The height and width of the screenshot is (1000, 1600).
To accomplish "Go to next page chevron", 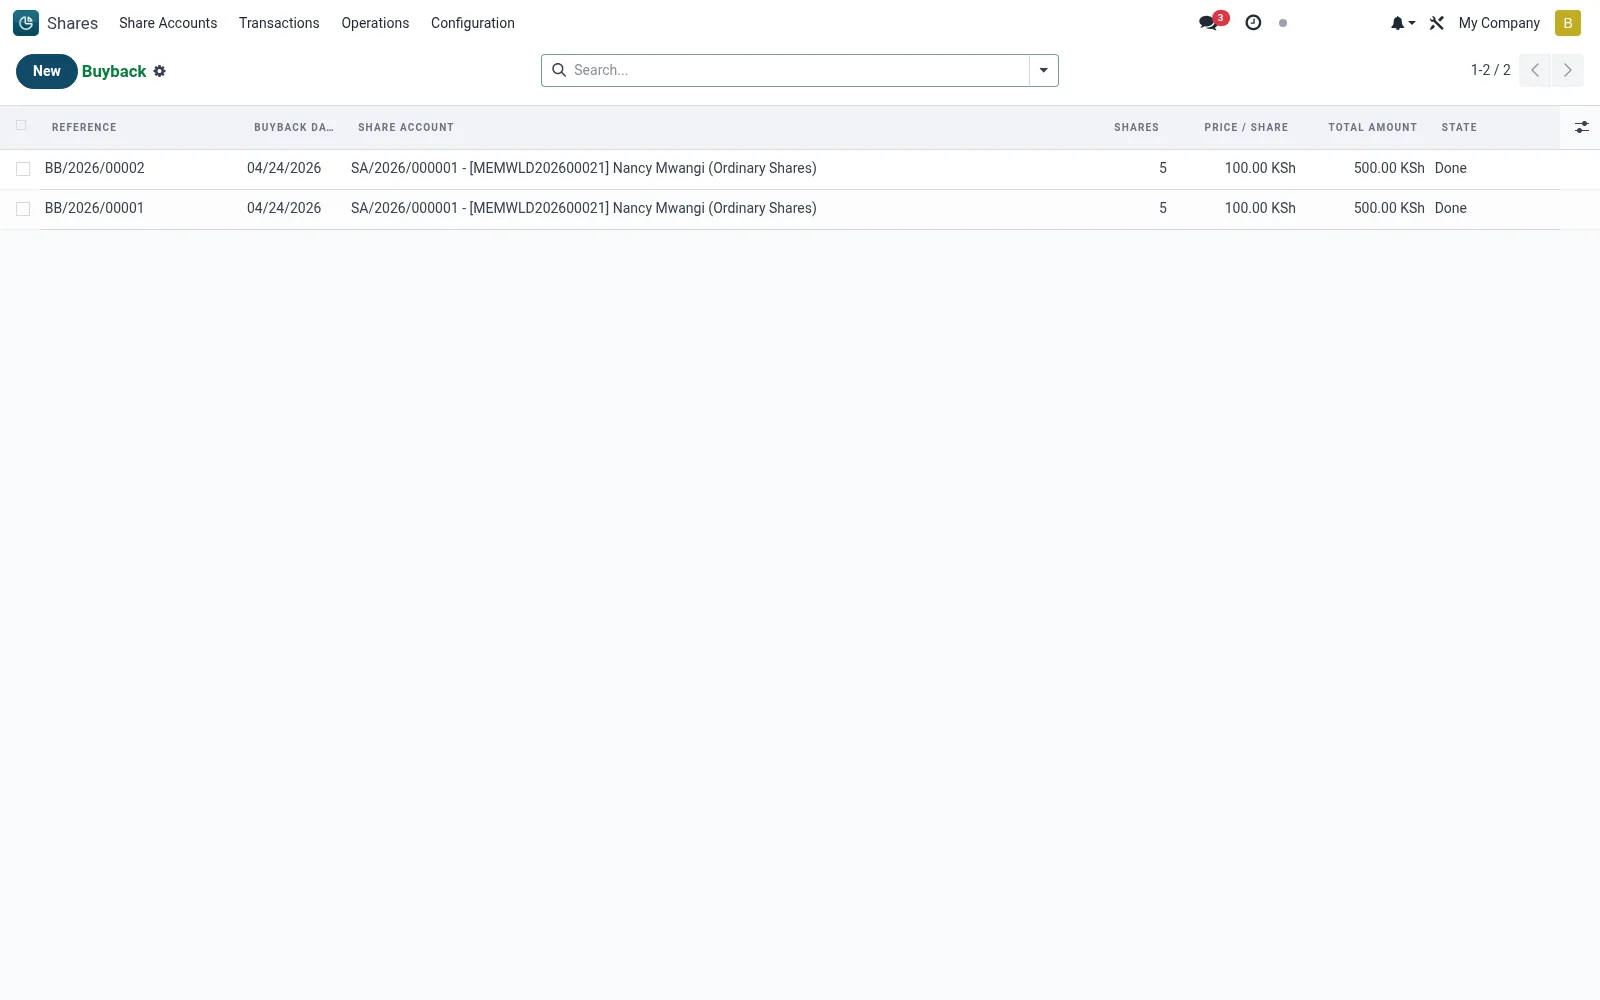I will [x=1568, y=70].
